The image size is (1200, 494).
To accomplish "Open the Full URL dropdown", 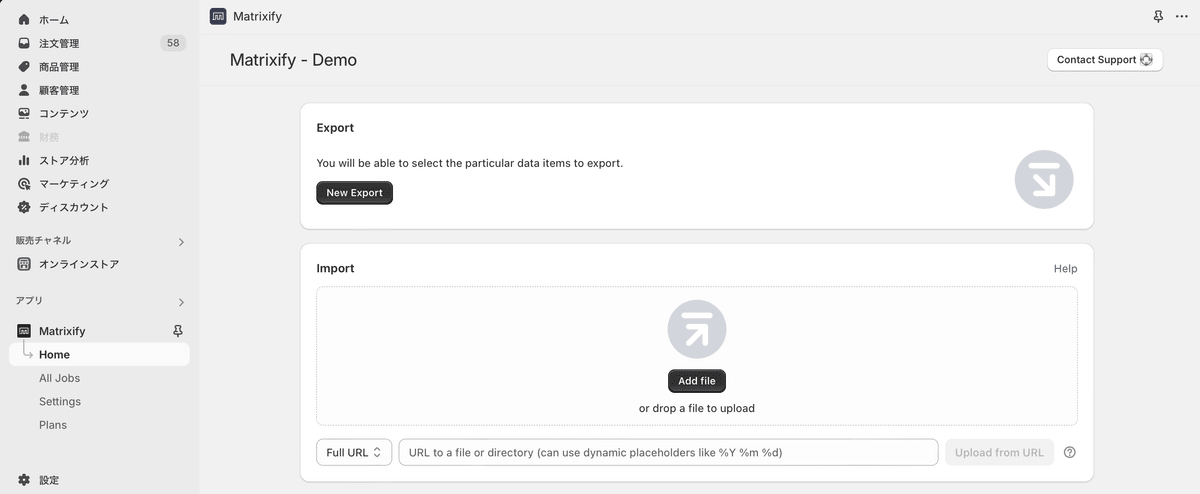I will coord(354,452).
